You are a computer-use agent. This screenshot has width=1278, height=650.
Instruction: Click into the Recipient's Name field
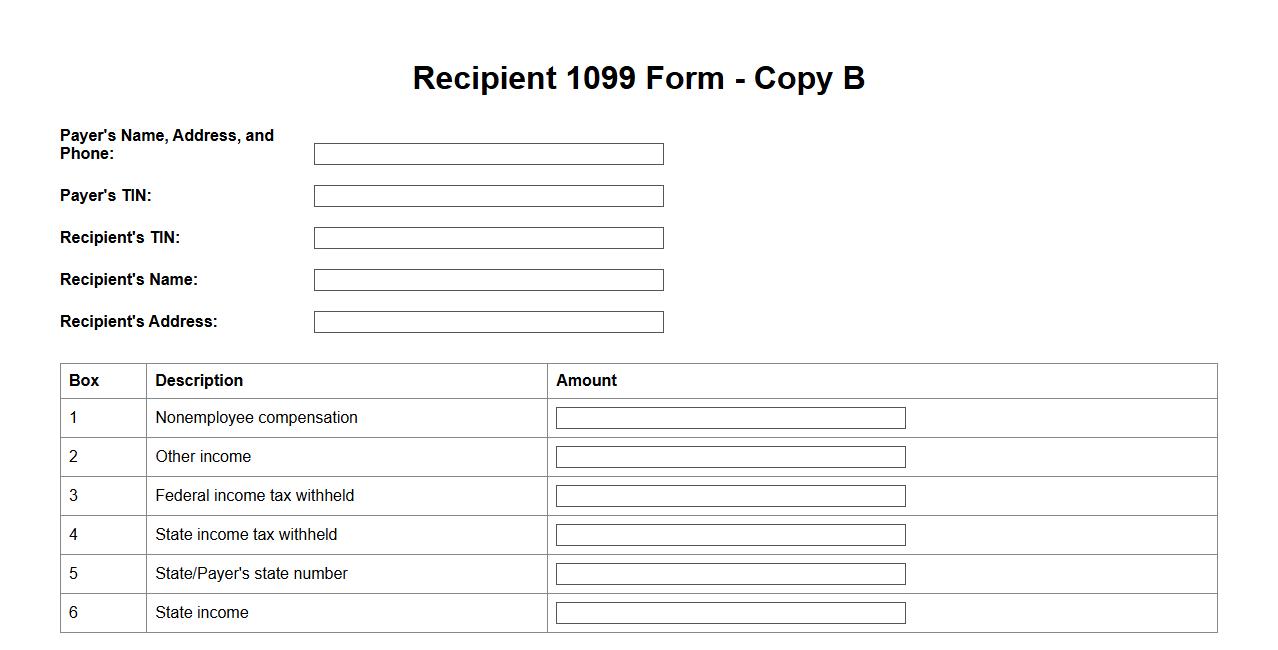488,280
